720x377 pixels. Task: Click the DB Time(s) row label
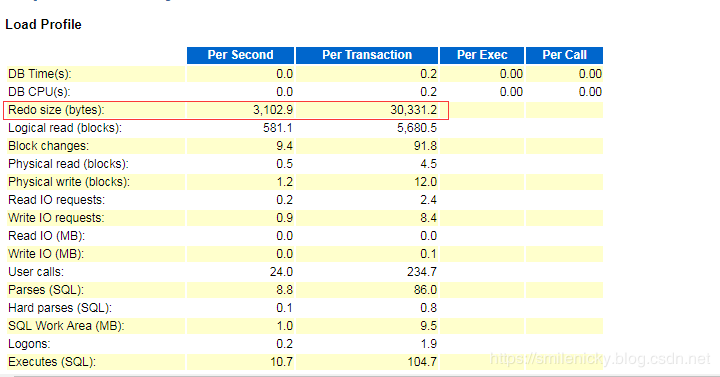pyautogui.click(x=39, y=74)
